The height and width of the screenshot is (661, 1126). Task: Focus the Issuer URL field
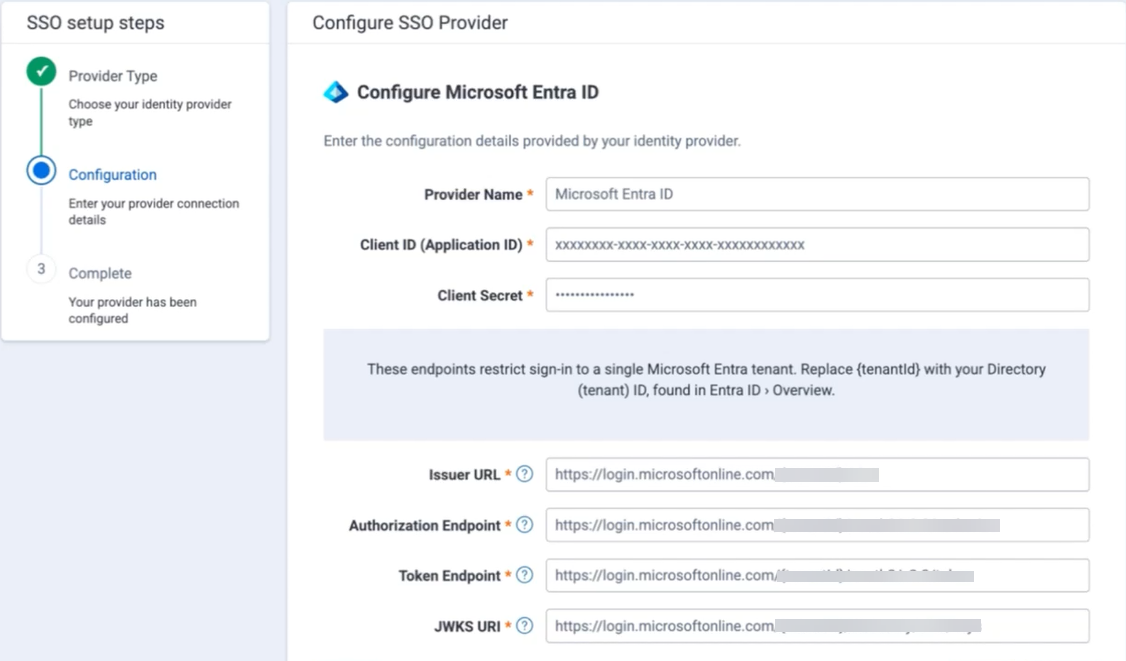click(817, 474)
